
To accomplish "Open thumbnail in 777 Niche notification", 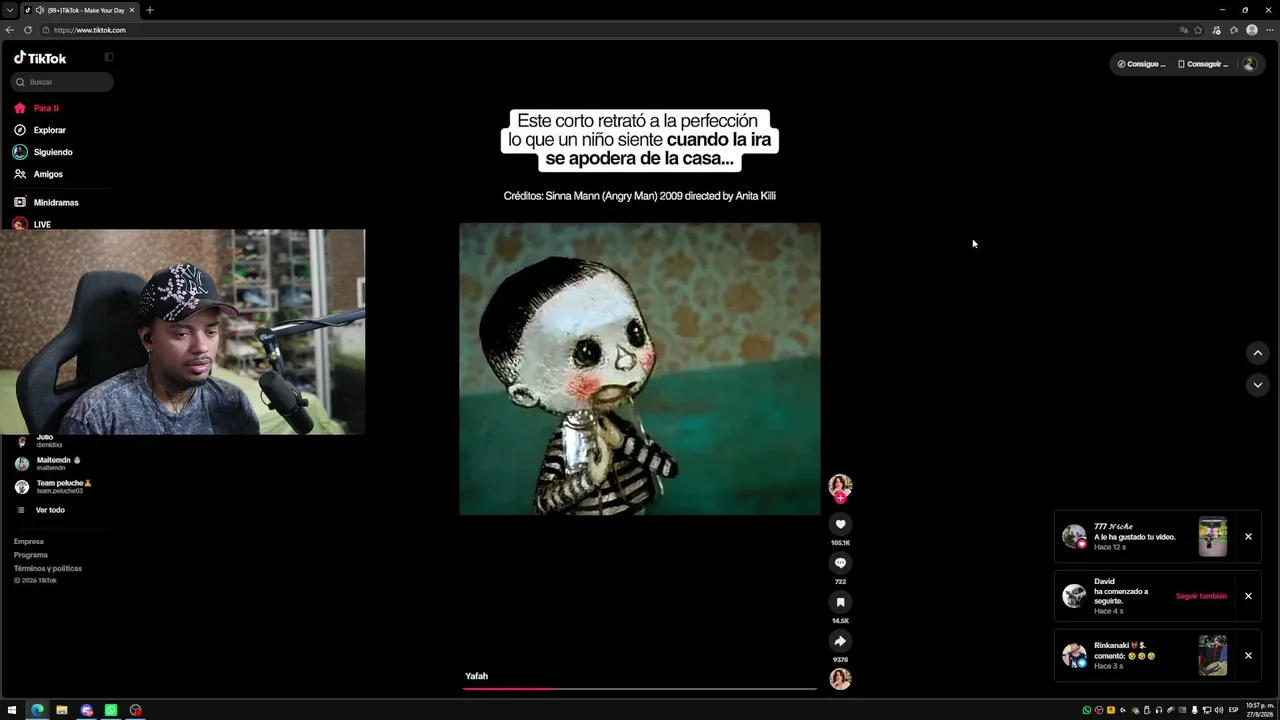I will 1213,537.
